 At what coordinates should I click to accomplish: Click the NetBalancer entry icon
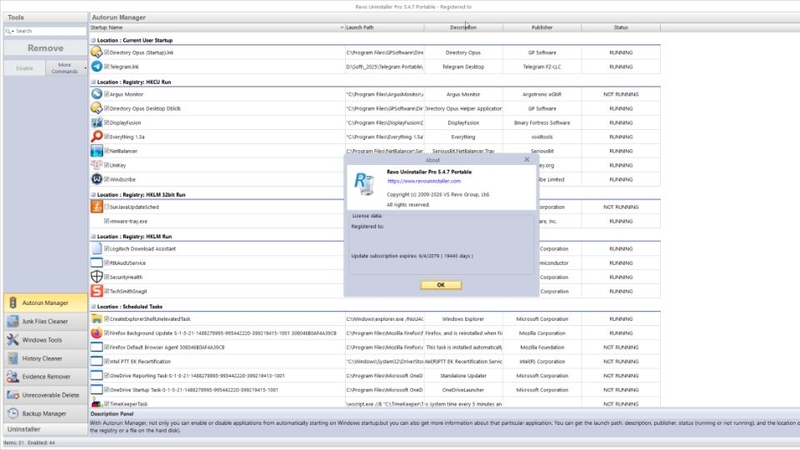96,151
